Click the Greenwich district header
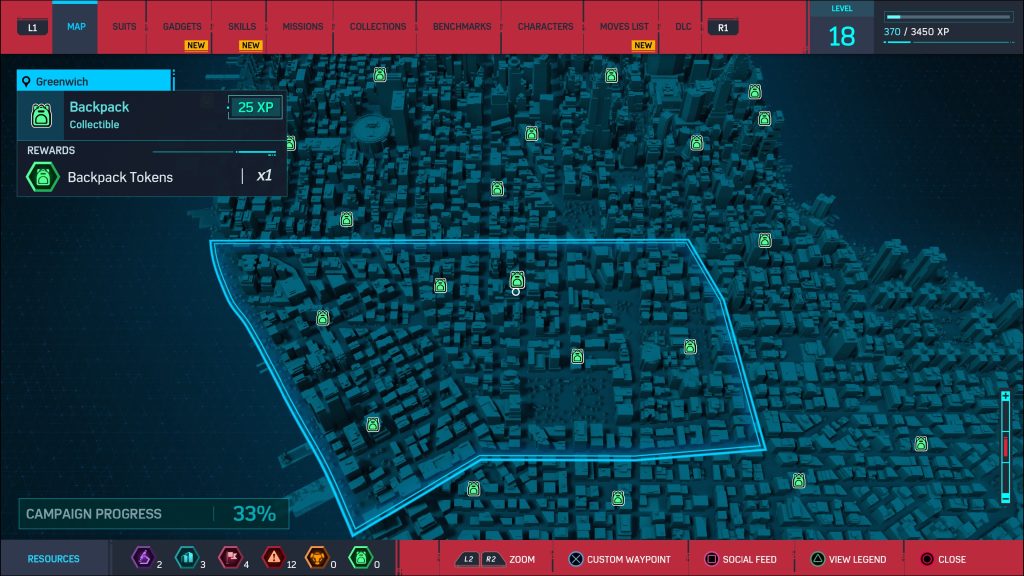 click(x=94, y=81)
